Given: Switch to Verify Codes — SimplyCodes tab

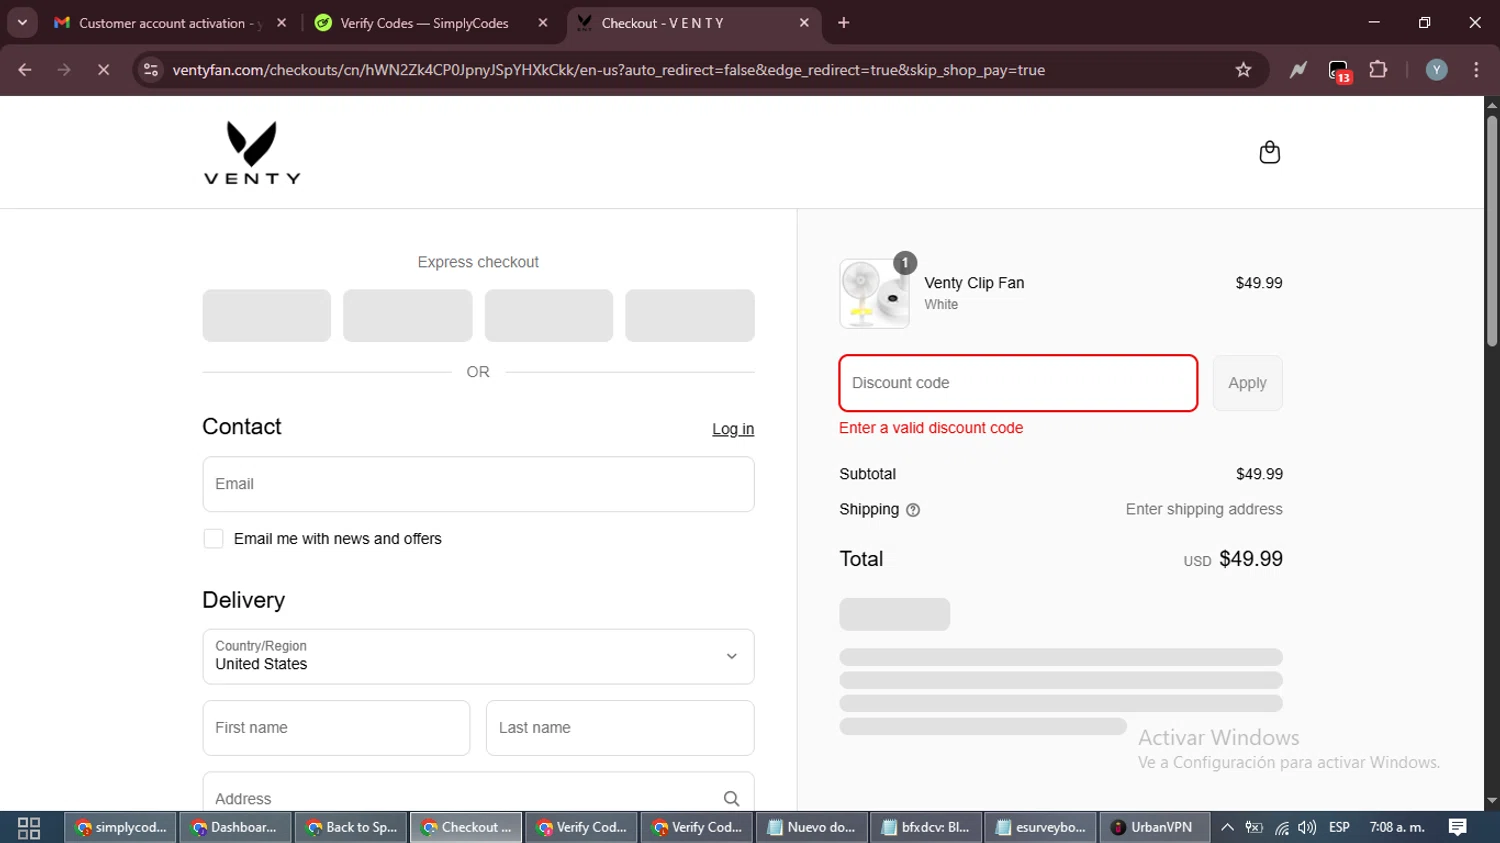Looking at the screenshot, I should coord(432,23).
